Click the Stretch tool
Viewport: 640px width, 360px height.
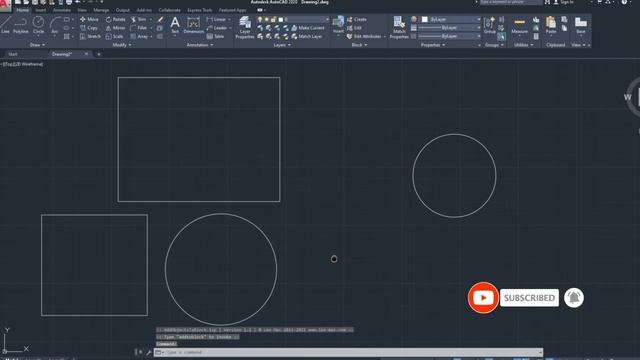[x=90, y=36]
